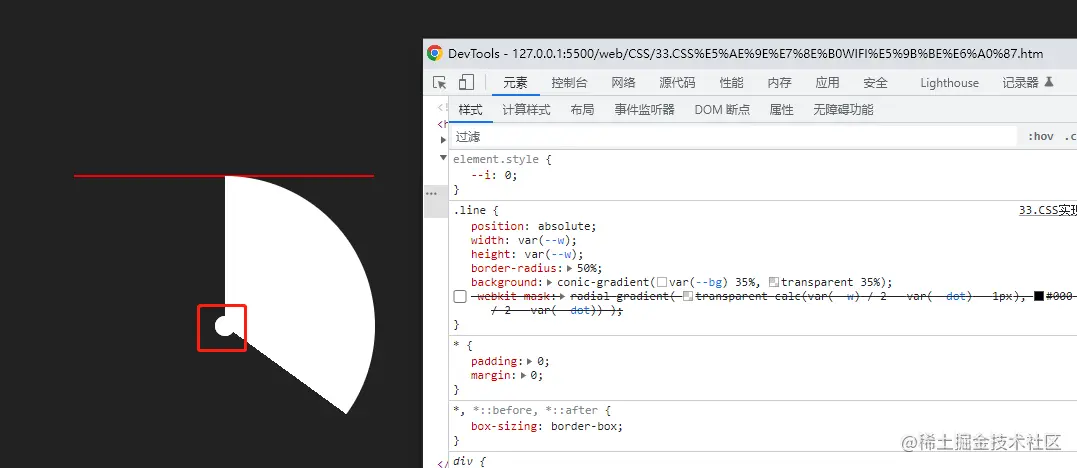The height and width of the screenshot is (468, 1077).
Task: Open the black #000 color swatch
Action: [x=1039, y=296]
